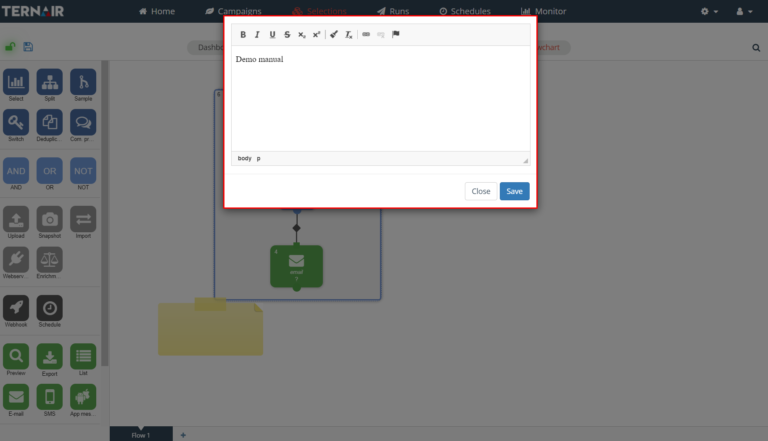The image size is (768, 441).
Task: Select the Snapshot camera block
Action: click(49, 219)
